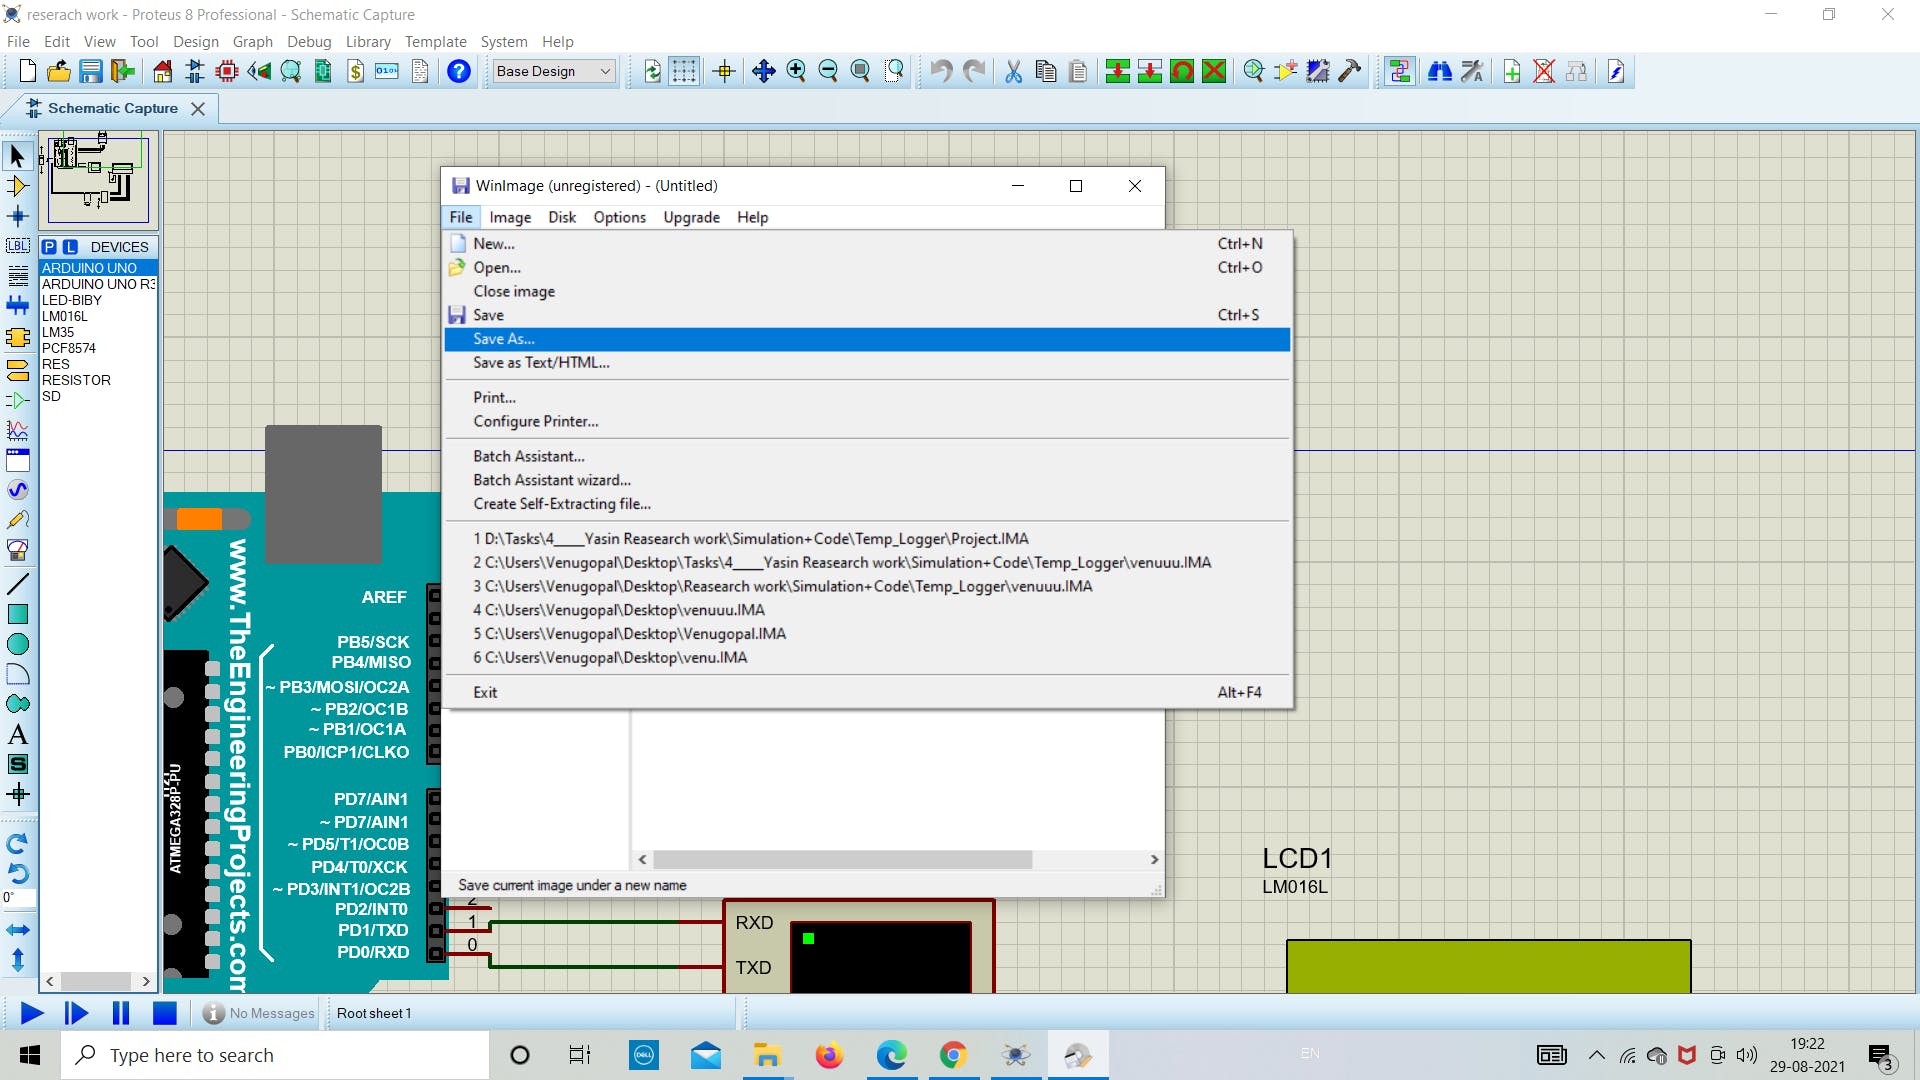Click the schematic overview thumbnail
The height and width of the screenshot is (1080, 1920).
pyautogui.click(x=98, y=180)
